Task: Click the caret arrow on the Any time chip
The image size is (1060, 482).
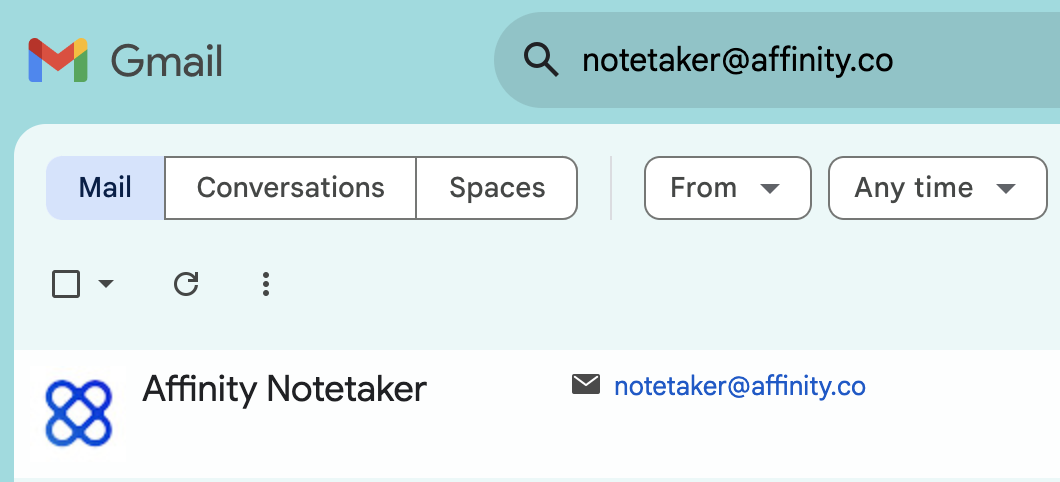Action: pos(1006,189)
